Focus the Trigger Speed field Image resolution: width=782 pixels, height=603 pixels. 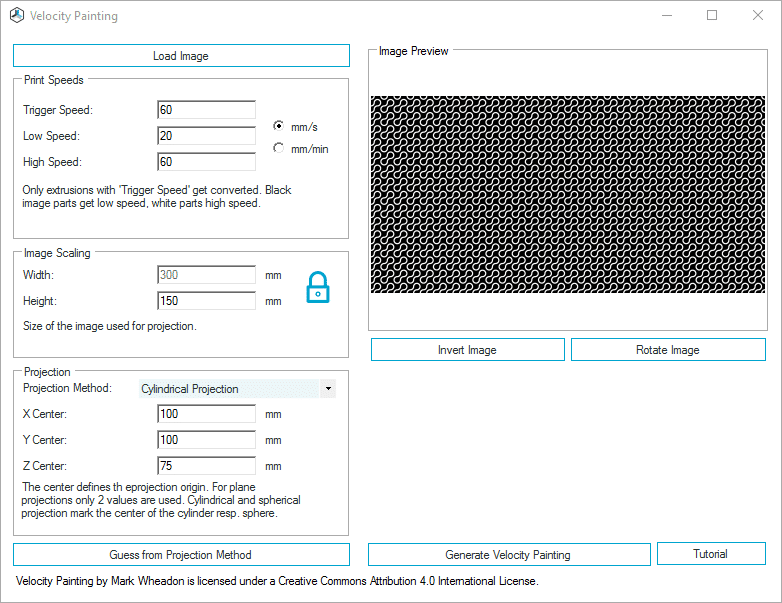click(206, 110)
